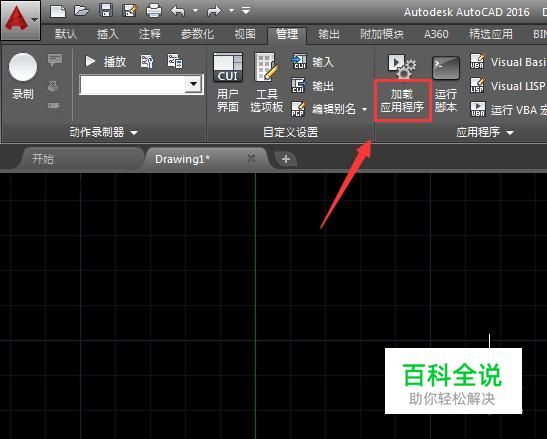Add a new drawing tab with plus
This screenshot has width=547, height=439.
(x=286, y=159)
